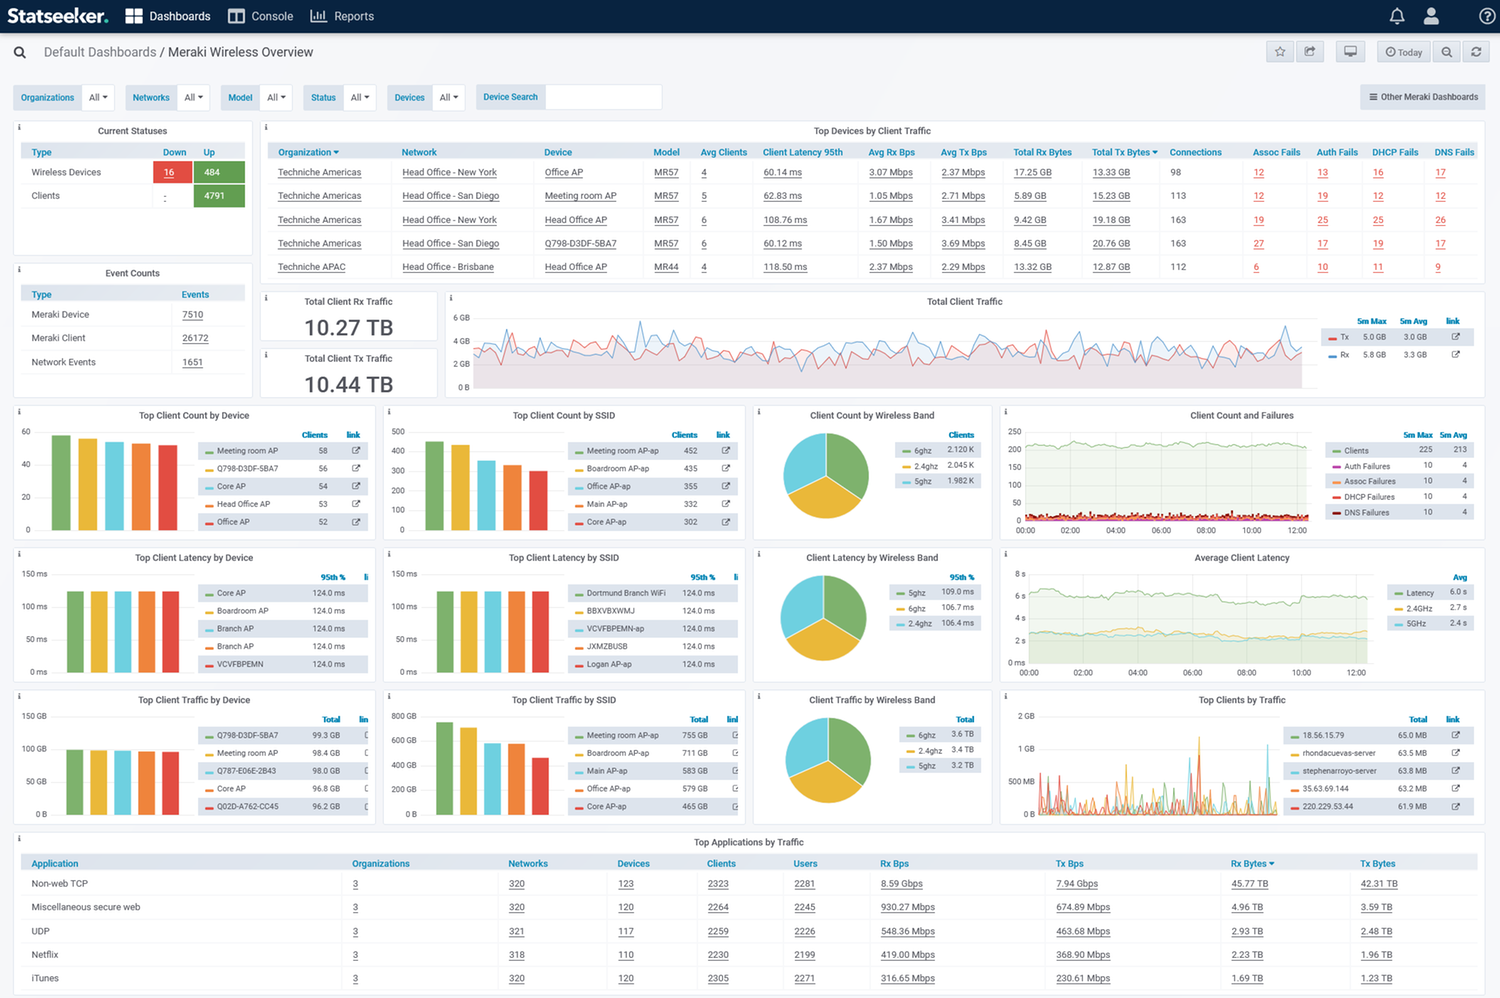Click the red Tx legend swatch

[1330, 337]
